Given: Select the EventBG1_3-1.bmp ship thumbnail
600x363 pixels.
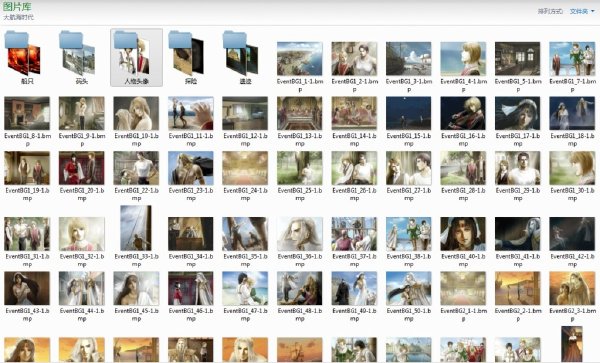Looking at the screenshot, I should point(409,59).
